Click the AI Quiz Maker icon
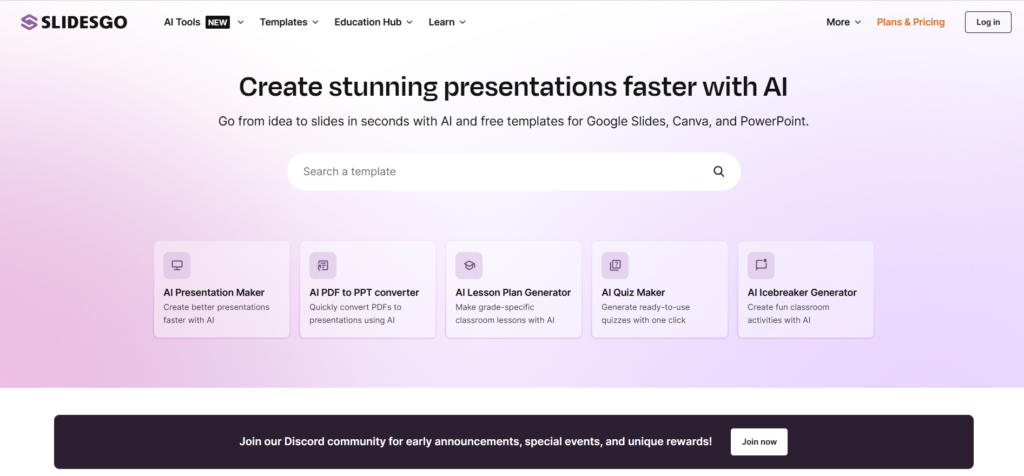The image size is (1024, 476). 615,265
